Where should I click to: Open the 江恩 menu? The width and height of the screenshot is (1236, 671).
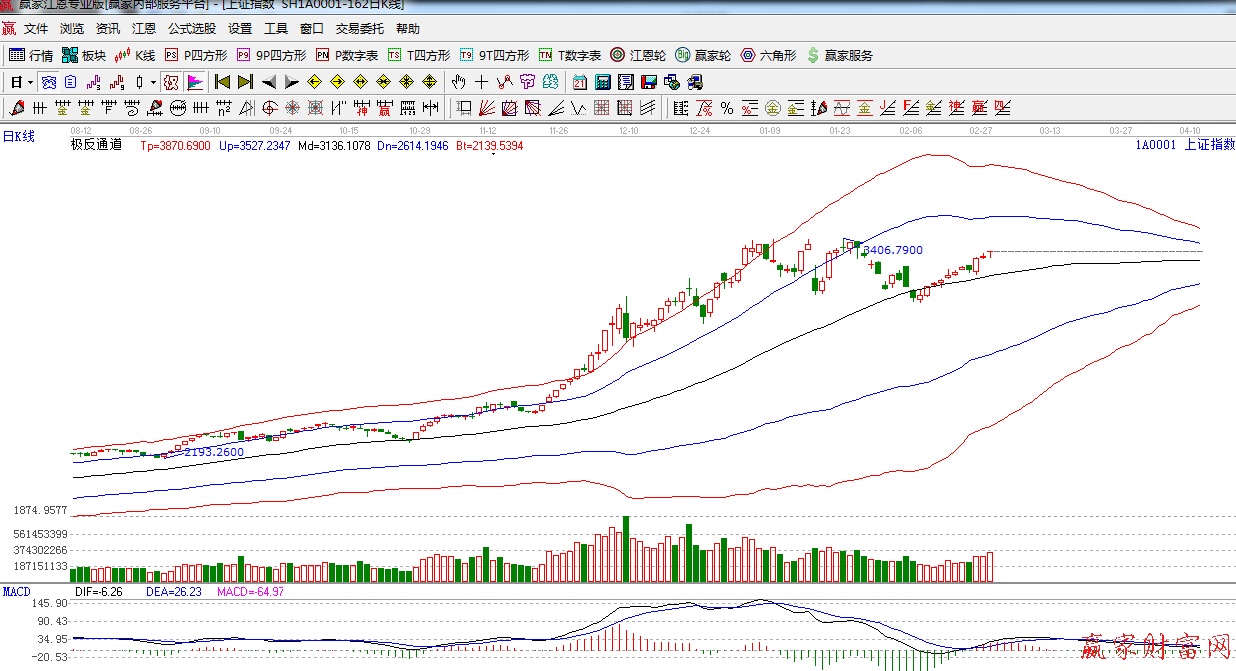coord(144,29)
